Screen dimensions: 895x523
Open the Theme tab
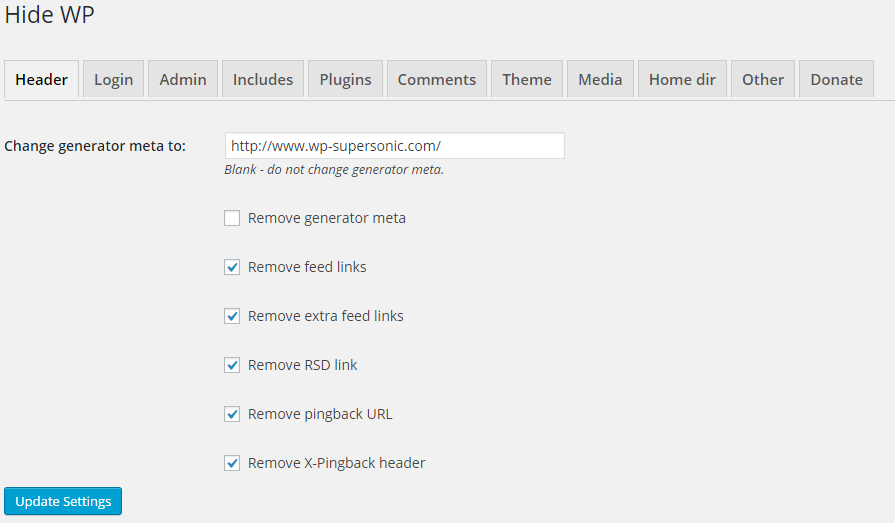(x=527, y=79)
